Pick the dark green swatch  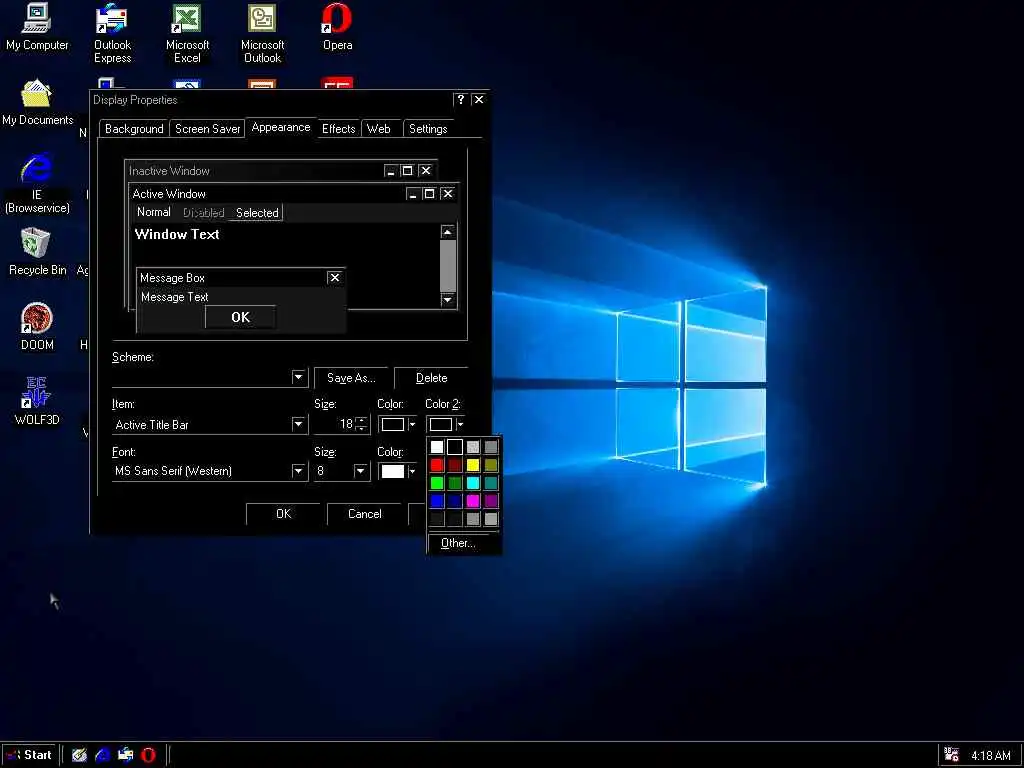click(x=455, y=483)
